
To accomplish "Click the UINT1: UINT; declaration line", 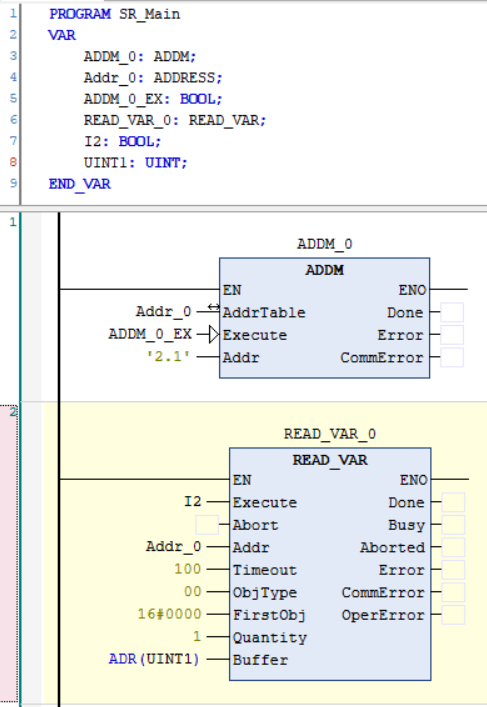I will click(x=135, y=163).
